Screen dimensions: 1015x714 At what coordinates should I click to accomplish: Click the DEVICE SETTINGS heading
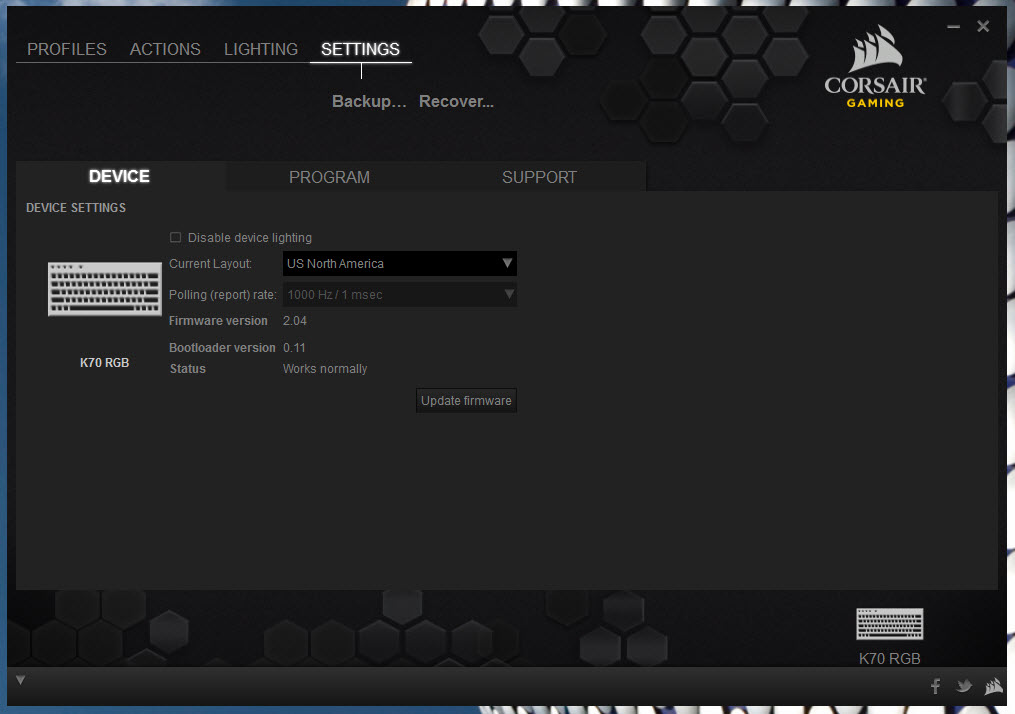[76, 208]
